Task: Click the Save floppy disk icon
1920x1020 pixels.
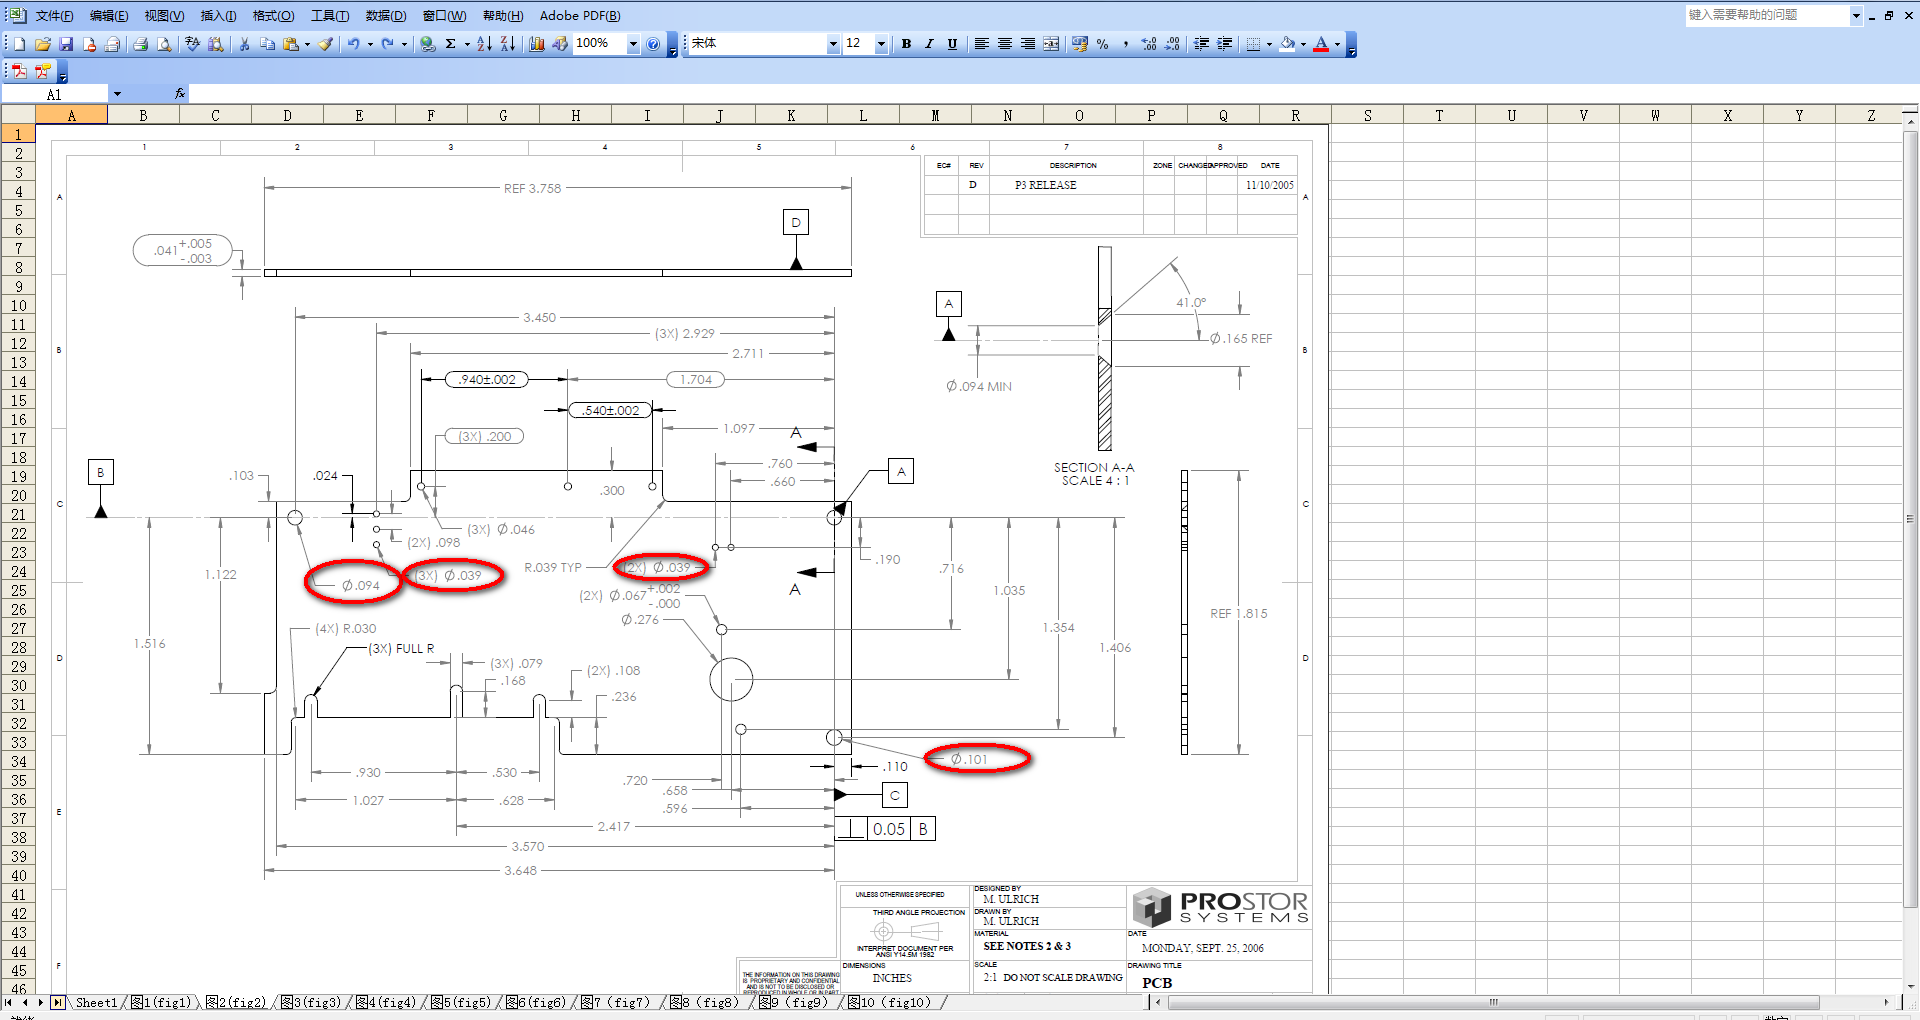Action: 66,44
